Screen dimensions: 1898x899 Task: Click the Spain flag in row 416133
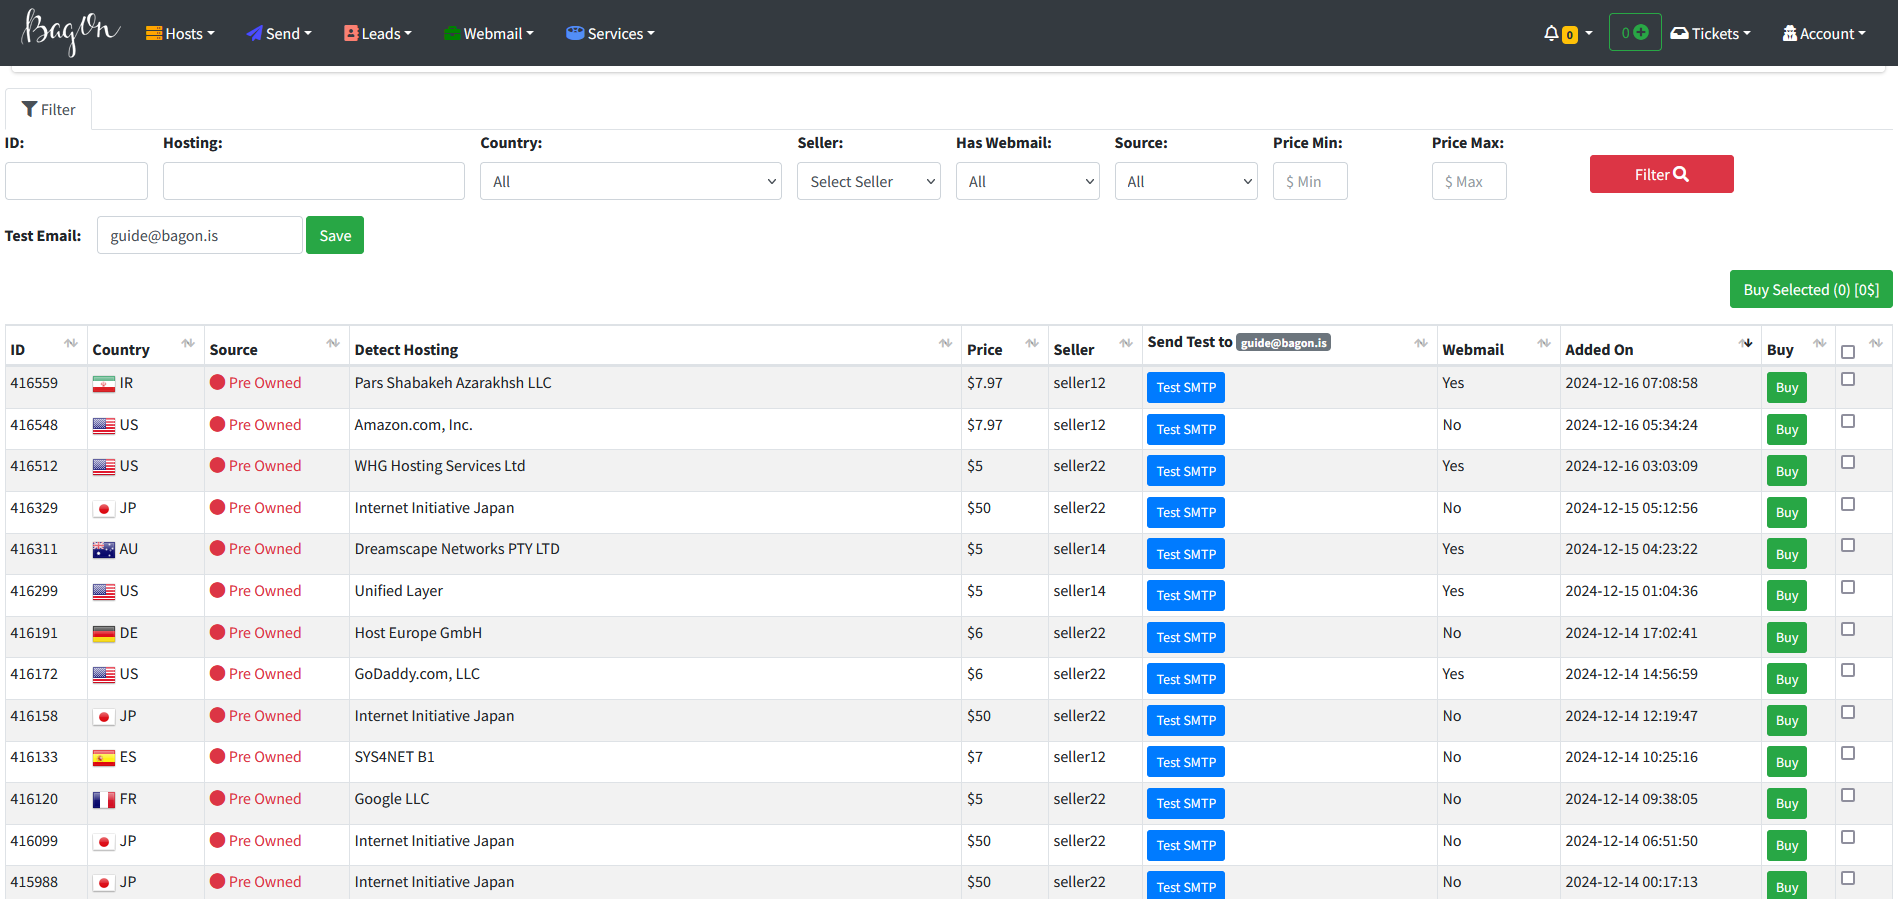coord(104,758)
